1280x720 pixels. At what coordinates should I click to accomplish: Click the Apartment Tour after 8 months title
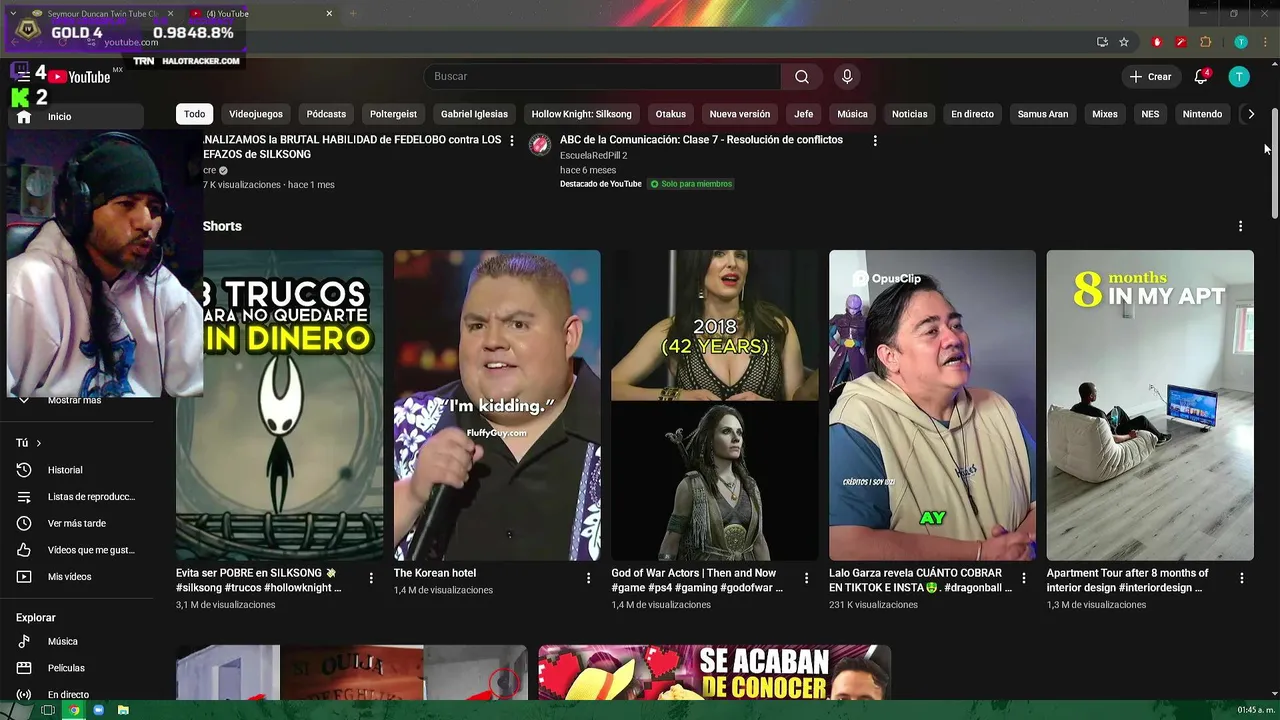(x=1127, y=580)
